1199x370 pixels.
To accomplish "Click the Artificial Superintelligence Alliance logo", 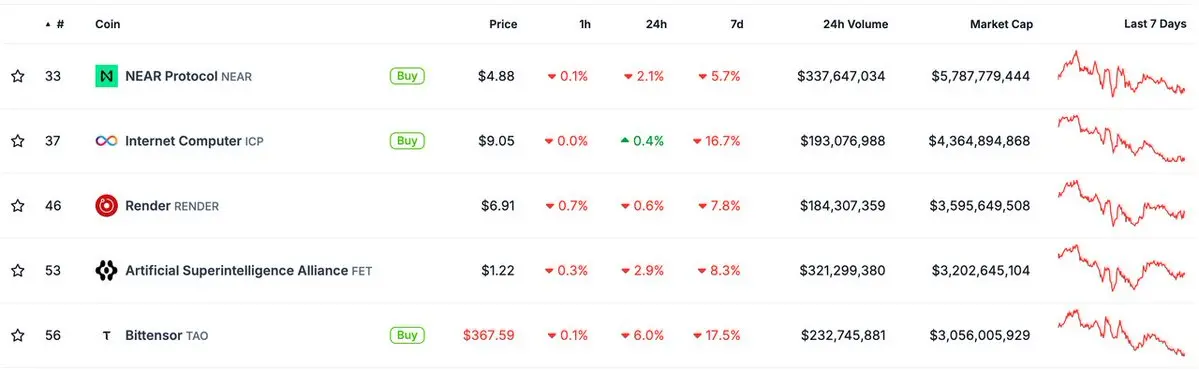I will coord(106,271).
